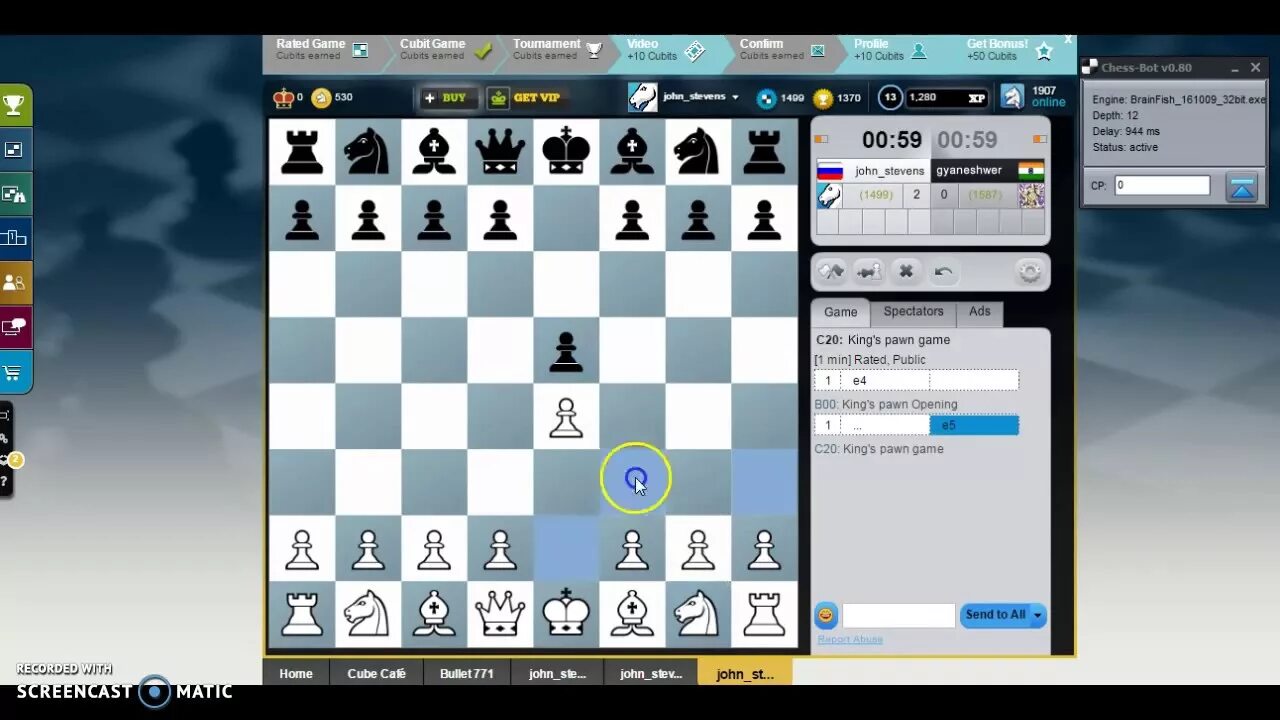Viewport: 1280px width, 720px height.
Task: Click the gyaneshwer player name
Action: 968,171
